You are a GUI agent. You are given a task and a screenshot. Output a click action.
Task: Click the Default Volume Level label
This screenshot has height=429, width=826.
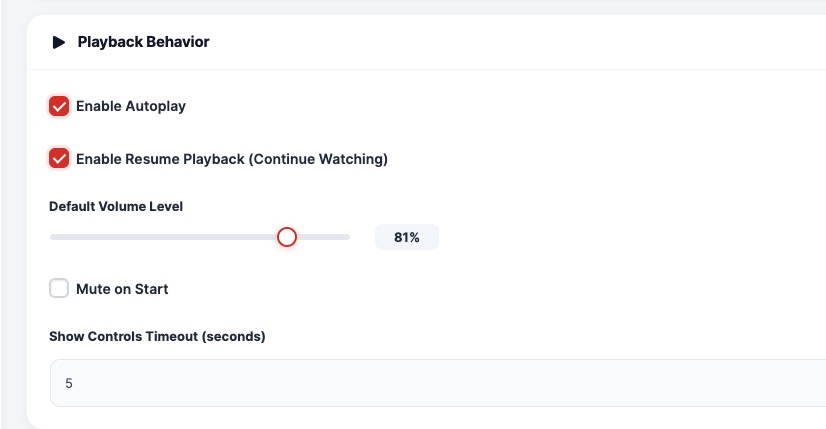tap(116, 206)
